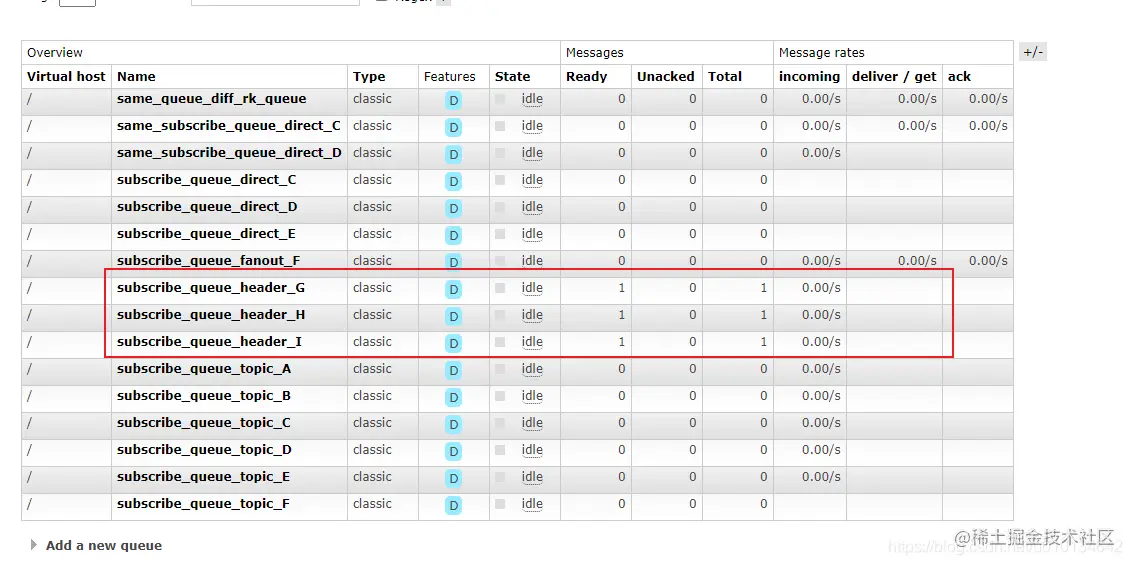Screen dimensions: 1132x565
Task: Click the D durable badge for same_subscribe_queue_direct_D
Action: [x=453, y=155]
